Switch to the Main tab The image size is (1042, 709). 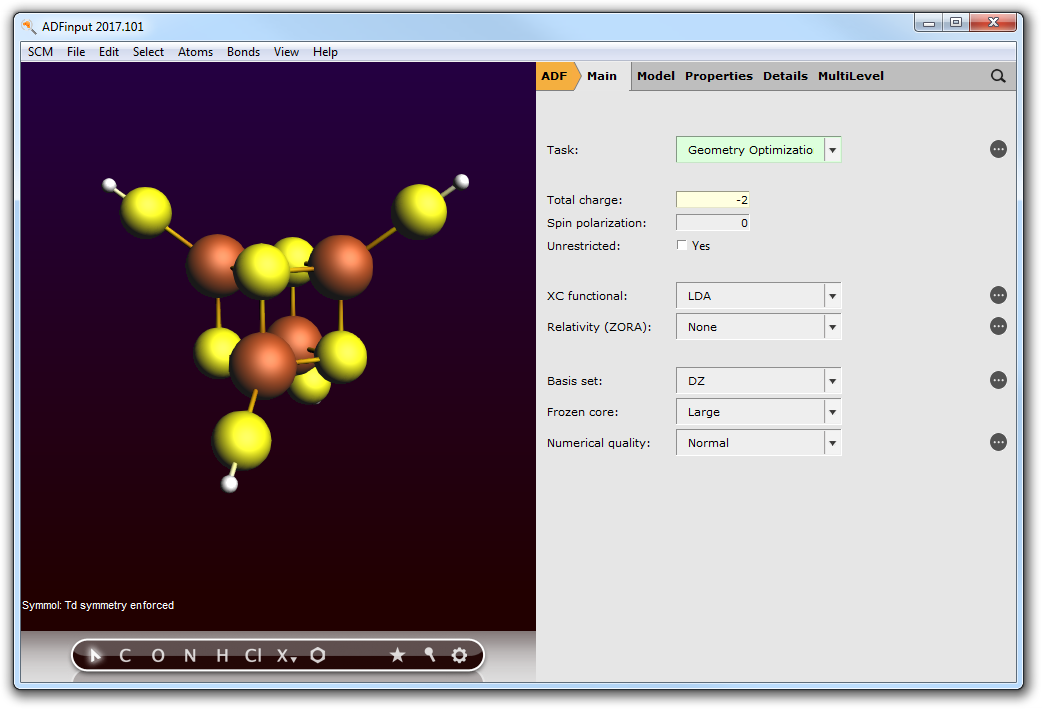[602, 76]
